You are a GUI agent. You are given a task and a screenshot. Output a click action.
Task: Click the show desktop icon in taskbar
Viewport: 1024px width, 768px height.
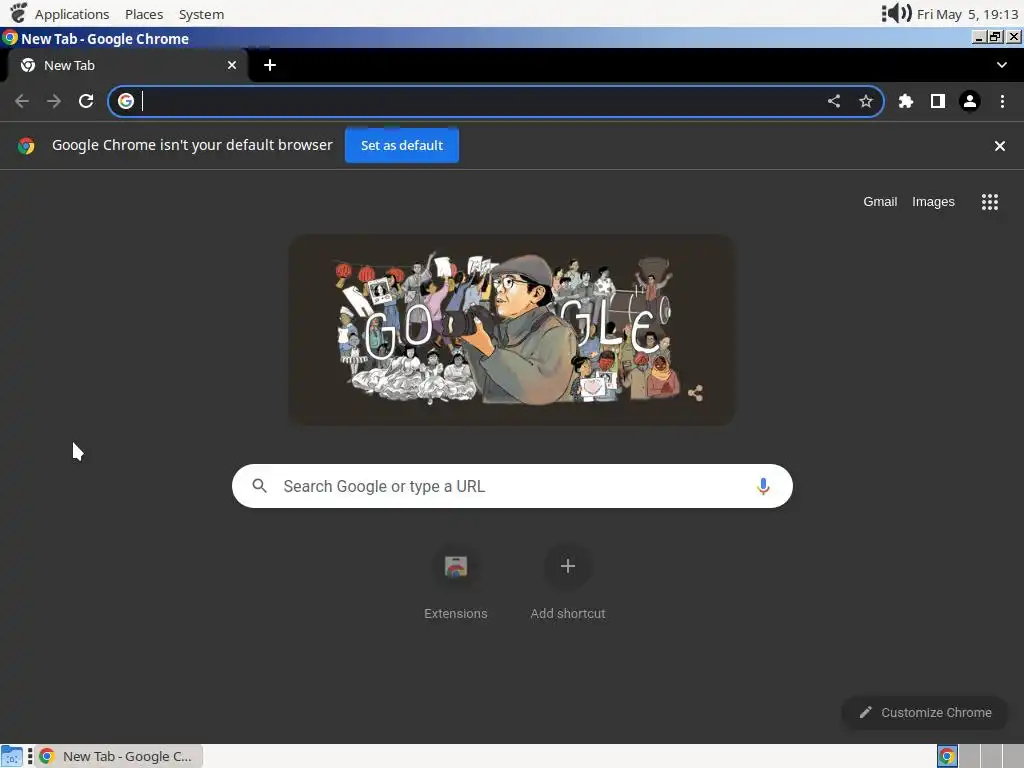coord(12,756)
